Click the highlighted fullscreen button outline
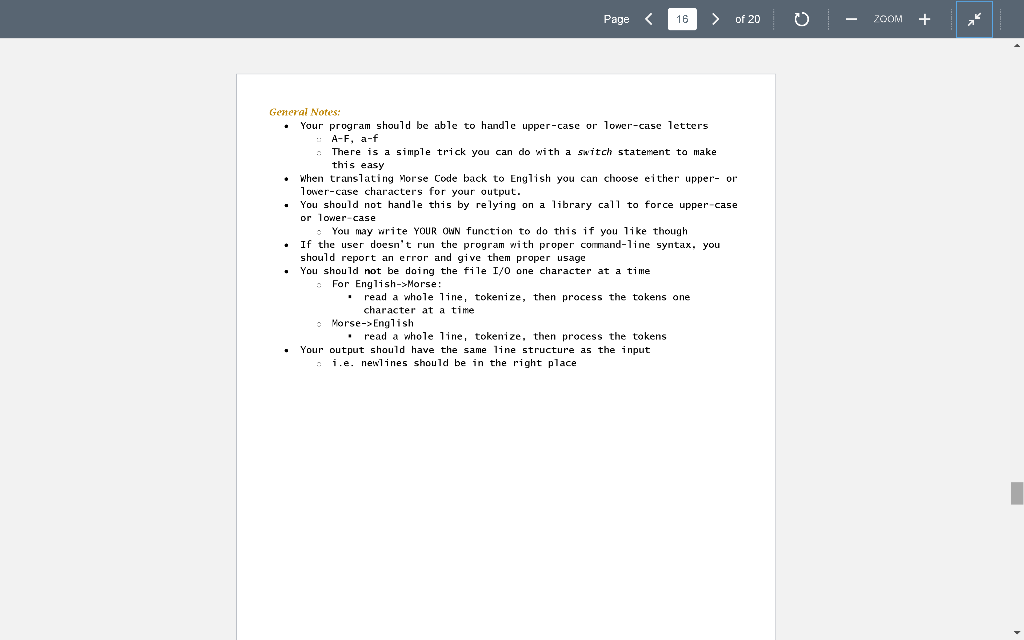 click(x=974, y=18)
